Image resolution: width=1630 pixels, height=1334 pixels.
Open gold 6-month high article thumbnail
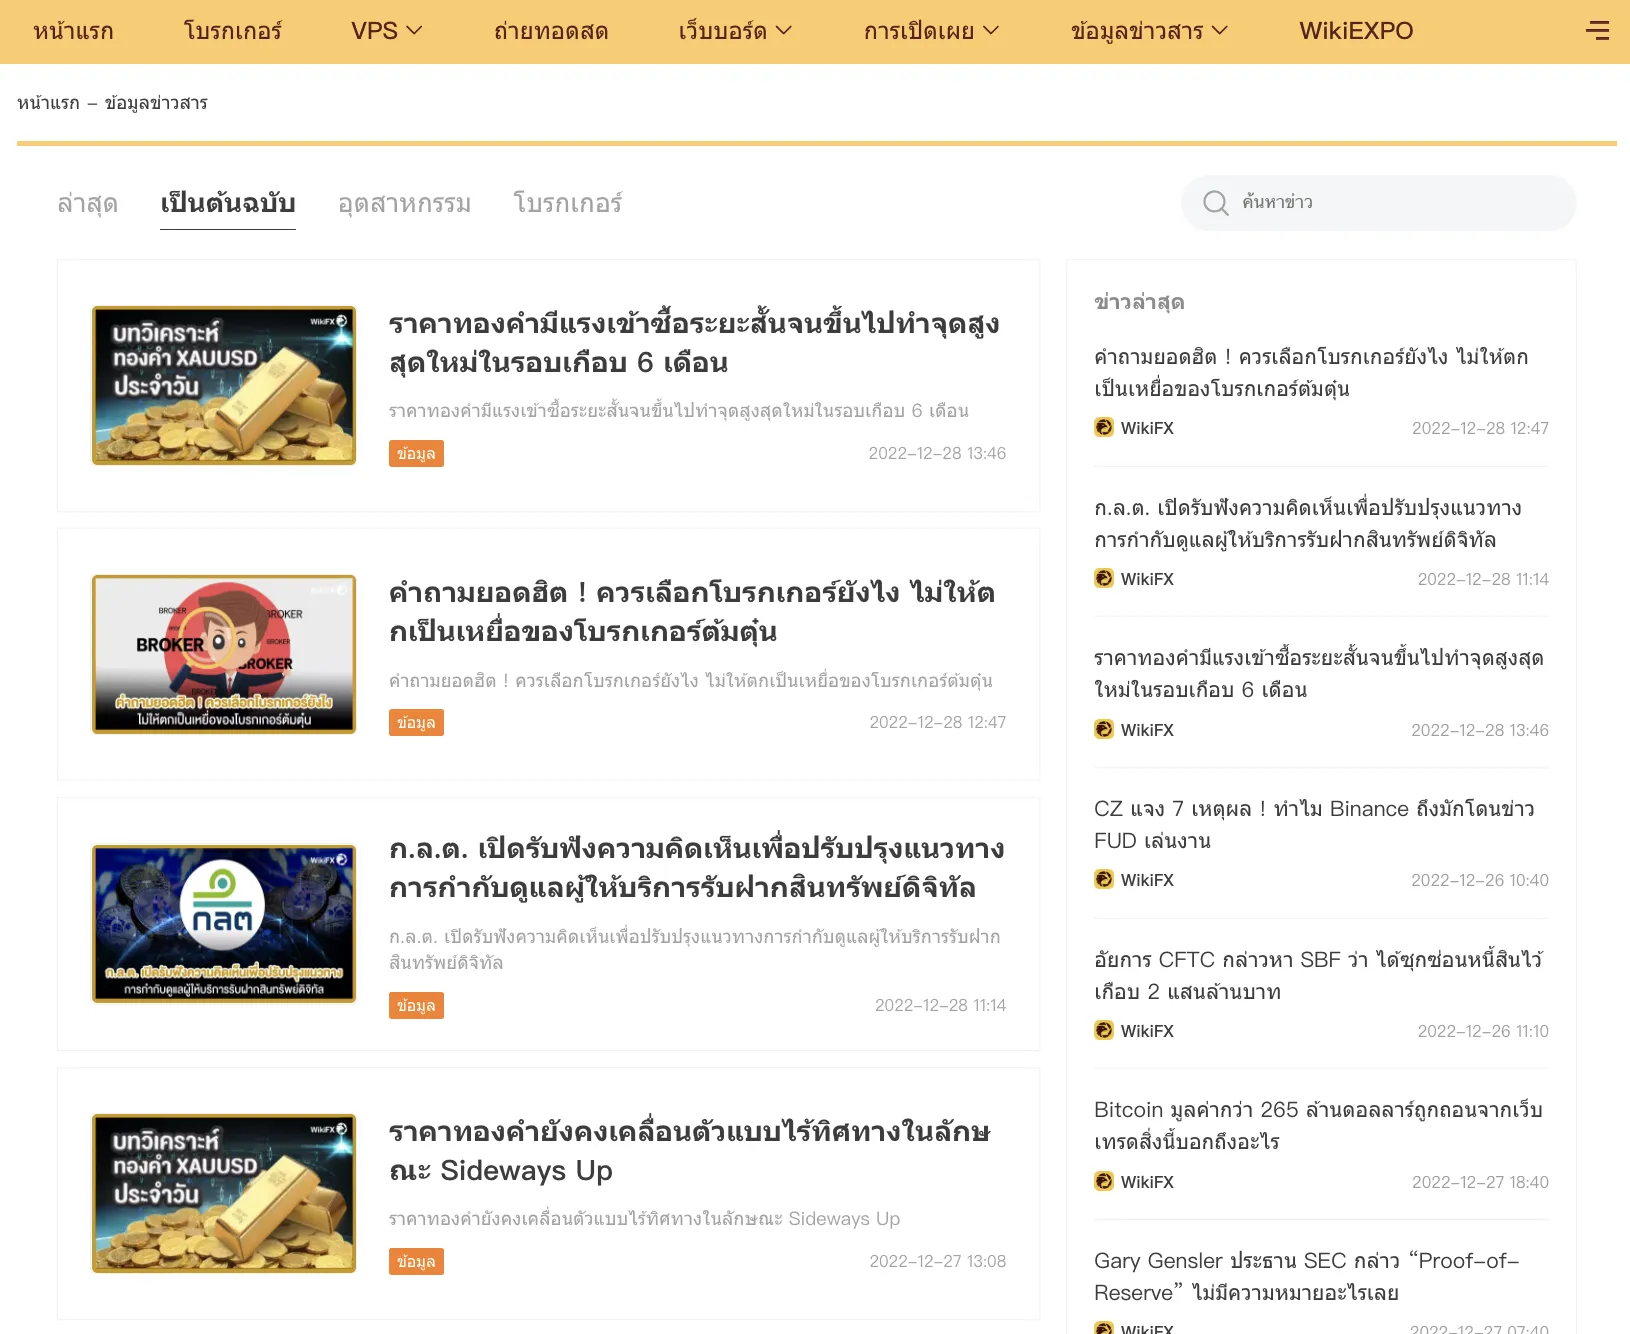pyautogui.click(x=224, y=385)
